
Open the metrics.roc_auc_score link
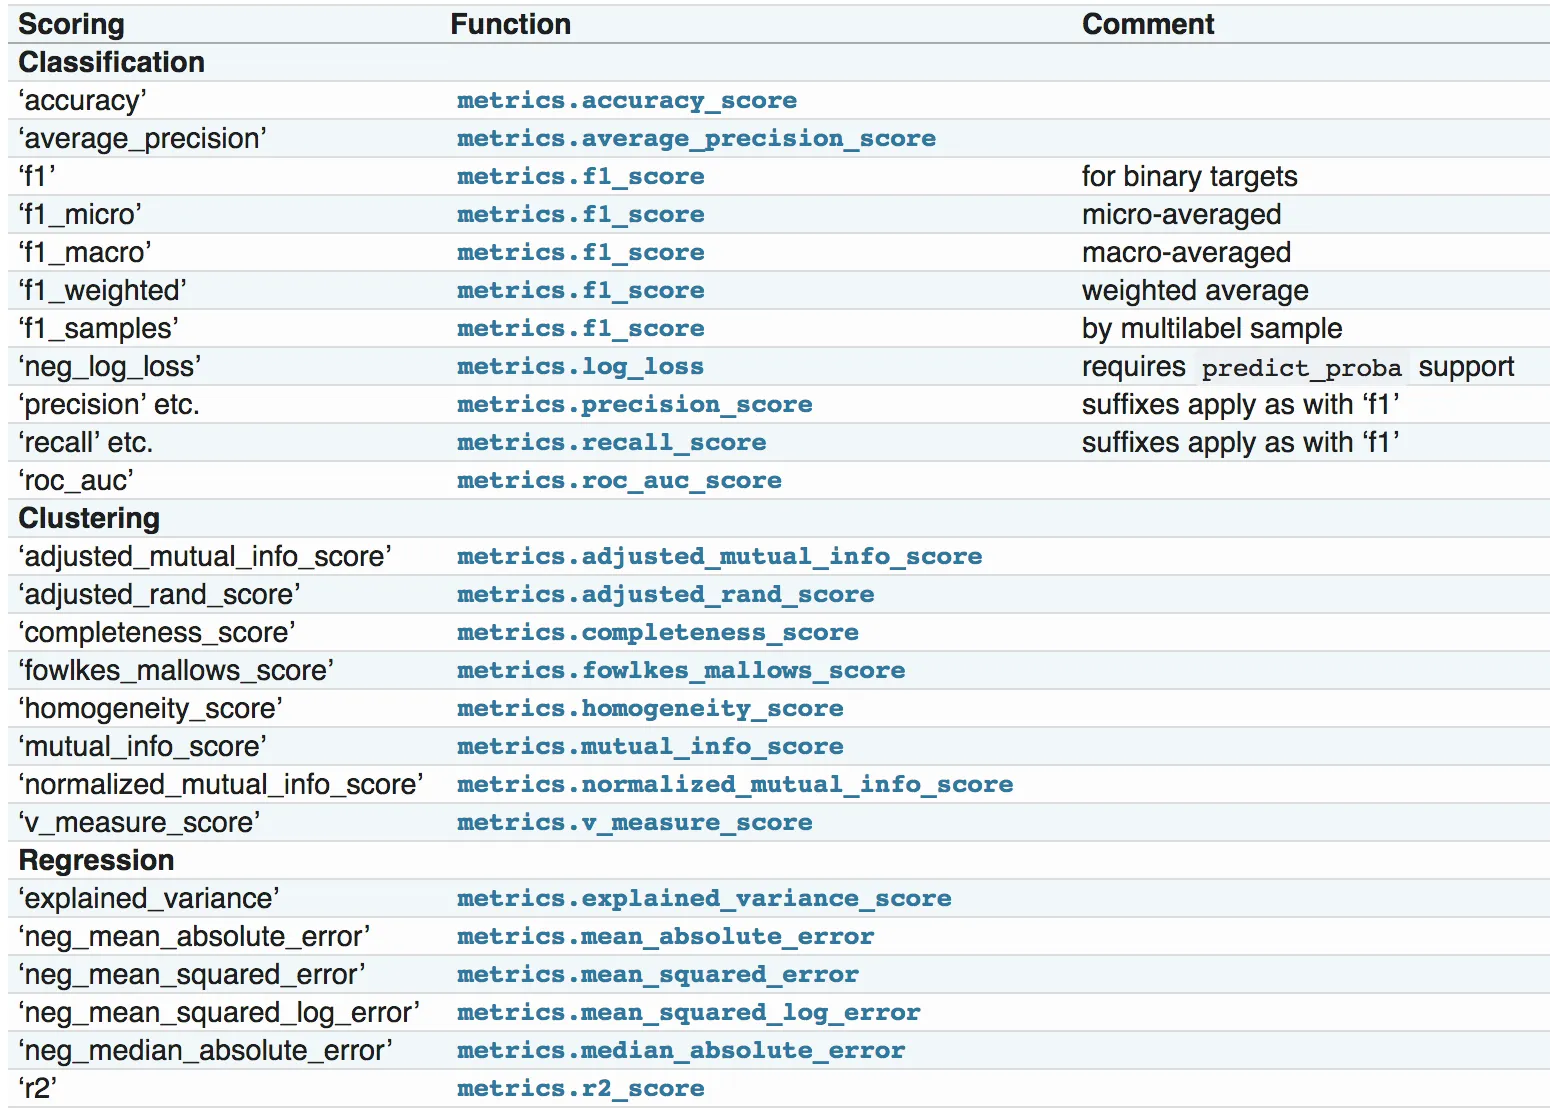619,481
